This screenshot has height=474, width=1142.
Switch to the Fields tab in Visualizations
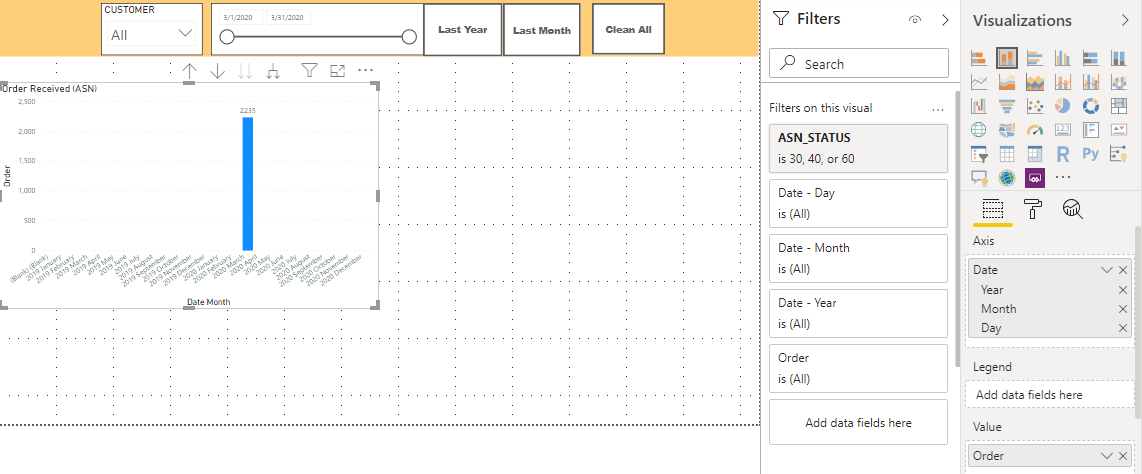point(993,210)
